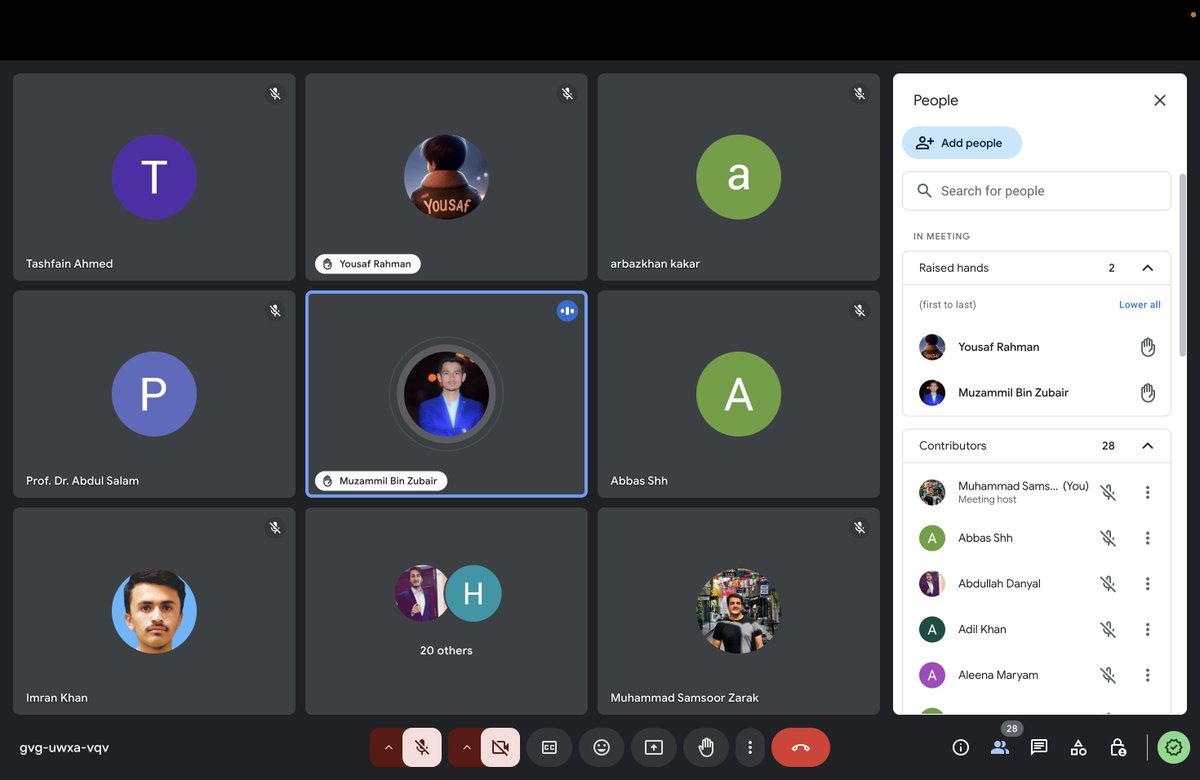Screen dimensions: 1200x780
Task: Toggle the microphone mute button
Action: [x=422, y=747]
